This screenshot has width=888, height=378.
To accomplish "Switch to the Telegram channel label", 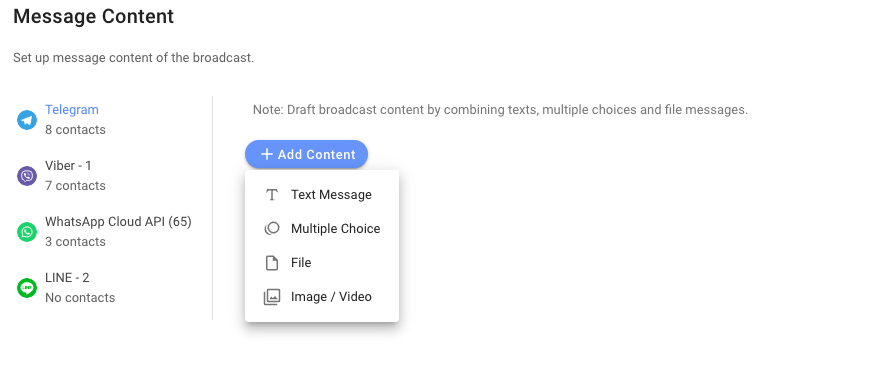I will (x=72, y=110).
